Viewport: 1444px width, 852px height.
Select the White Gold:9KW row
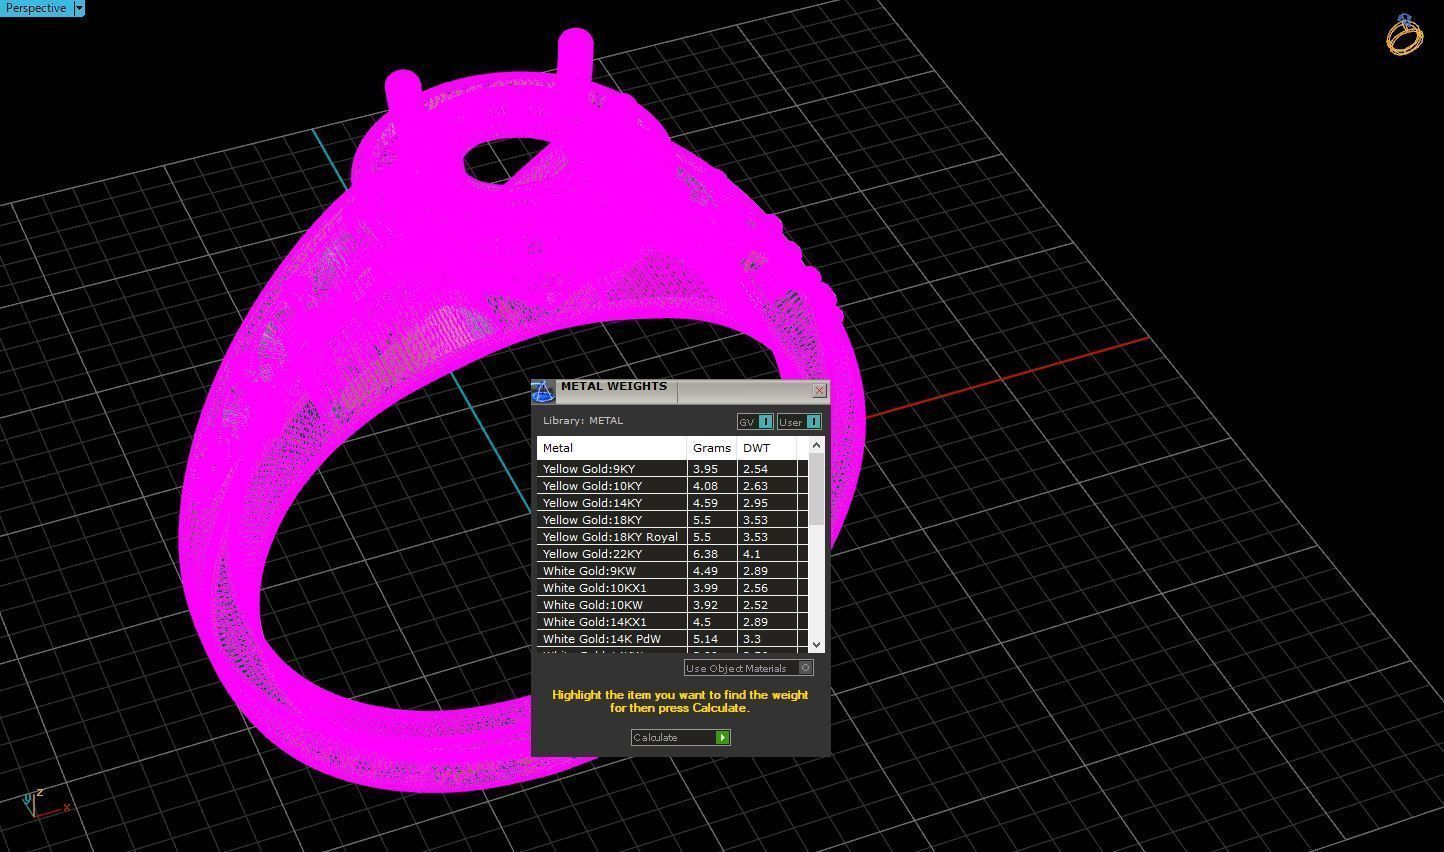pyautogui.click(x=672, y=571)
